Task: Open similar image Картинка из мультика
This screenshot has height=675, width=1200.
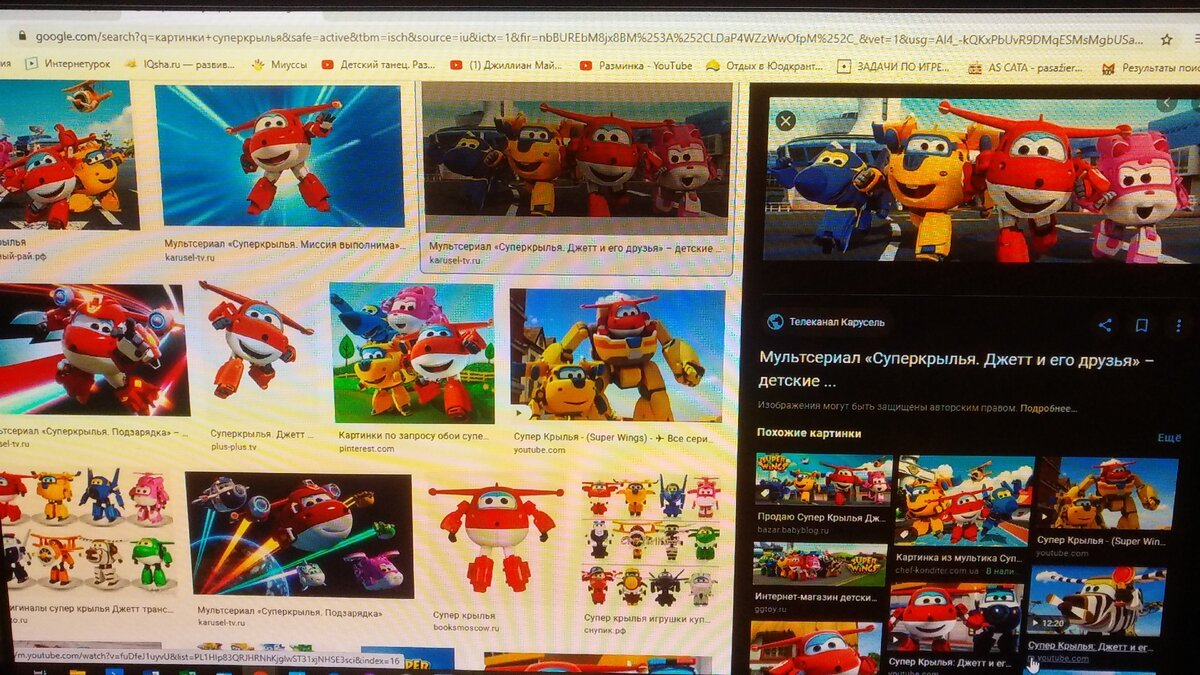Action: (x=964, y=500)
